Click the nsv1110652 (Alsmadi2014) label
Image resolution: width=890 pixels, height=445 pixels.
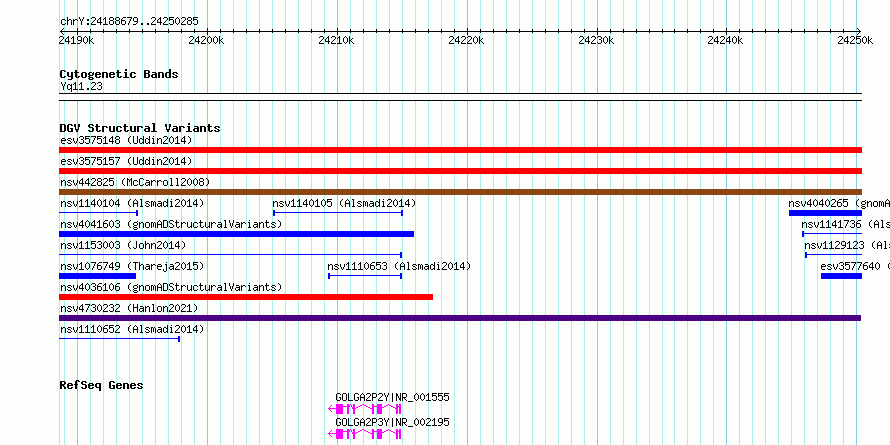pos(132,329)
